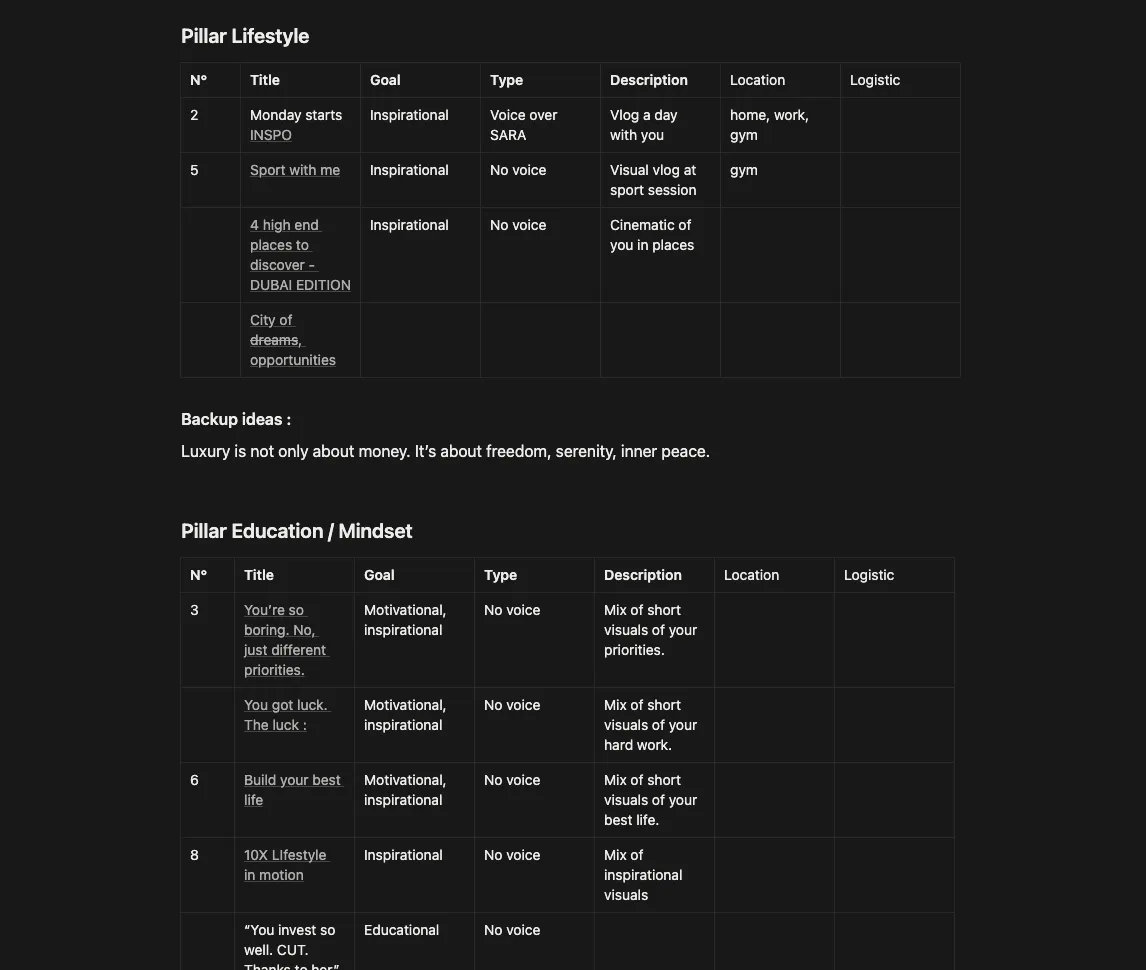
Task: Click the "Vlog a day with you" description cell
Action: (x=643, y=125)
